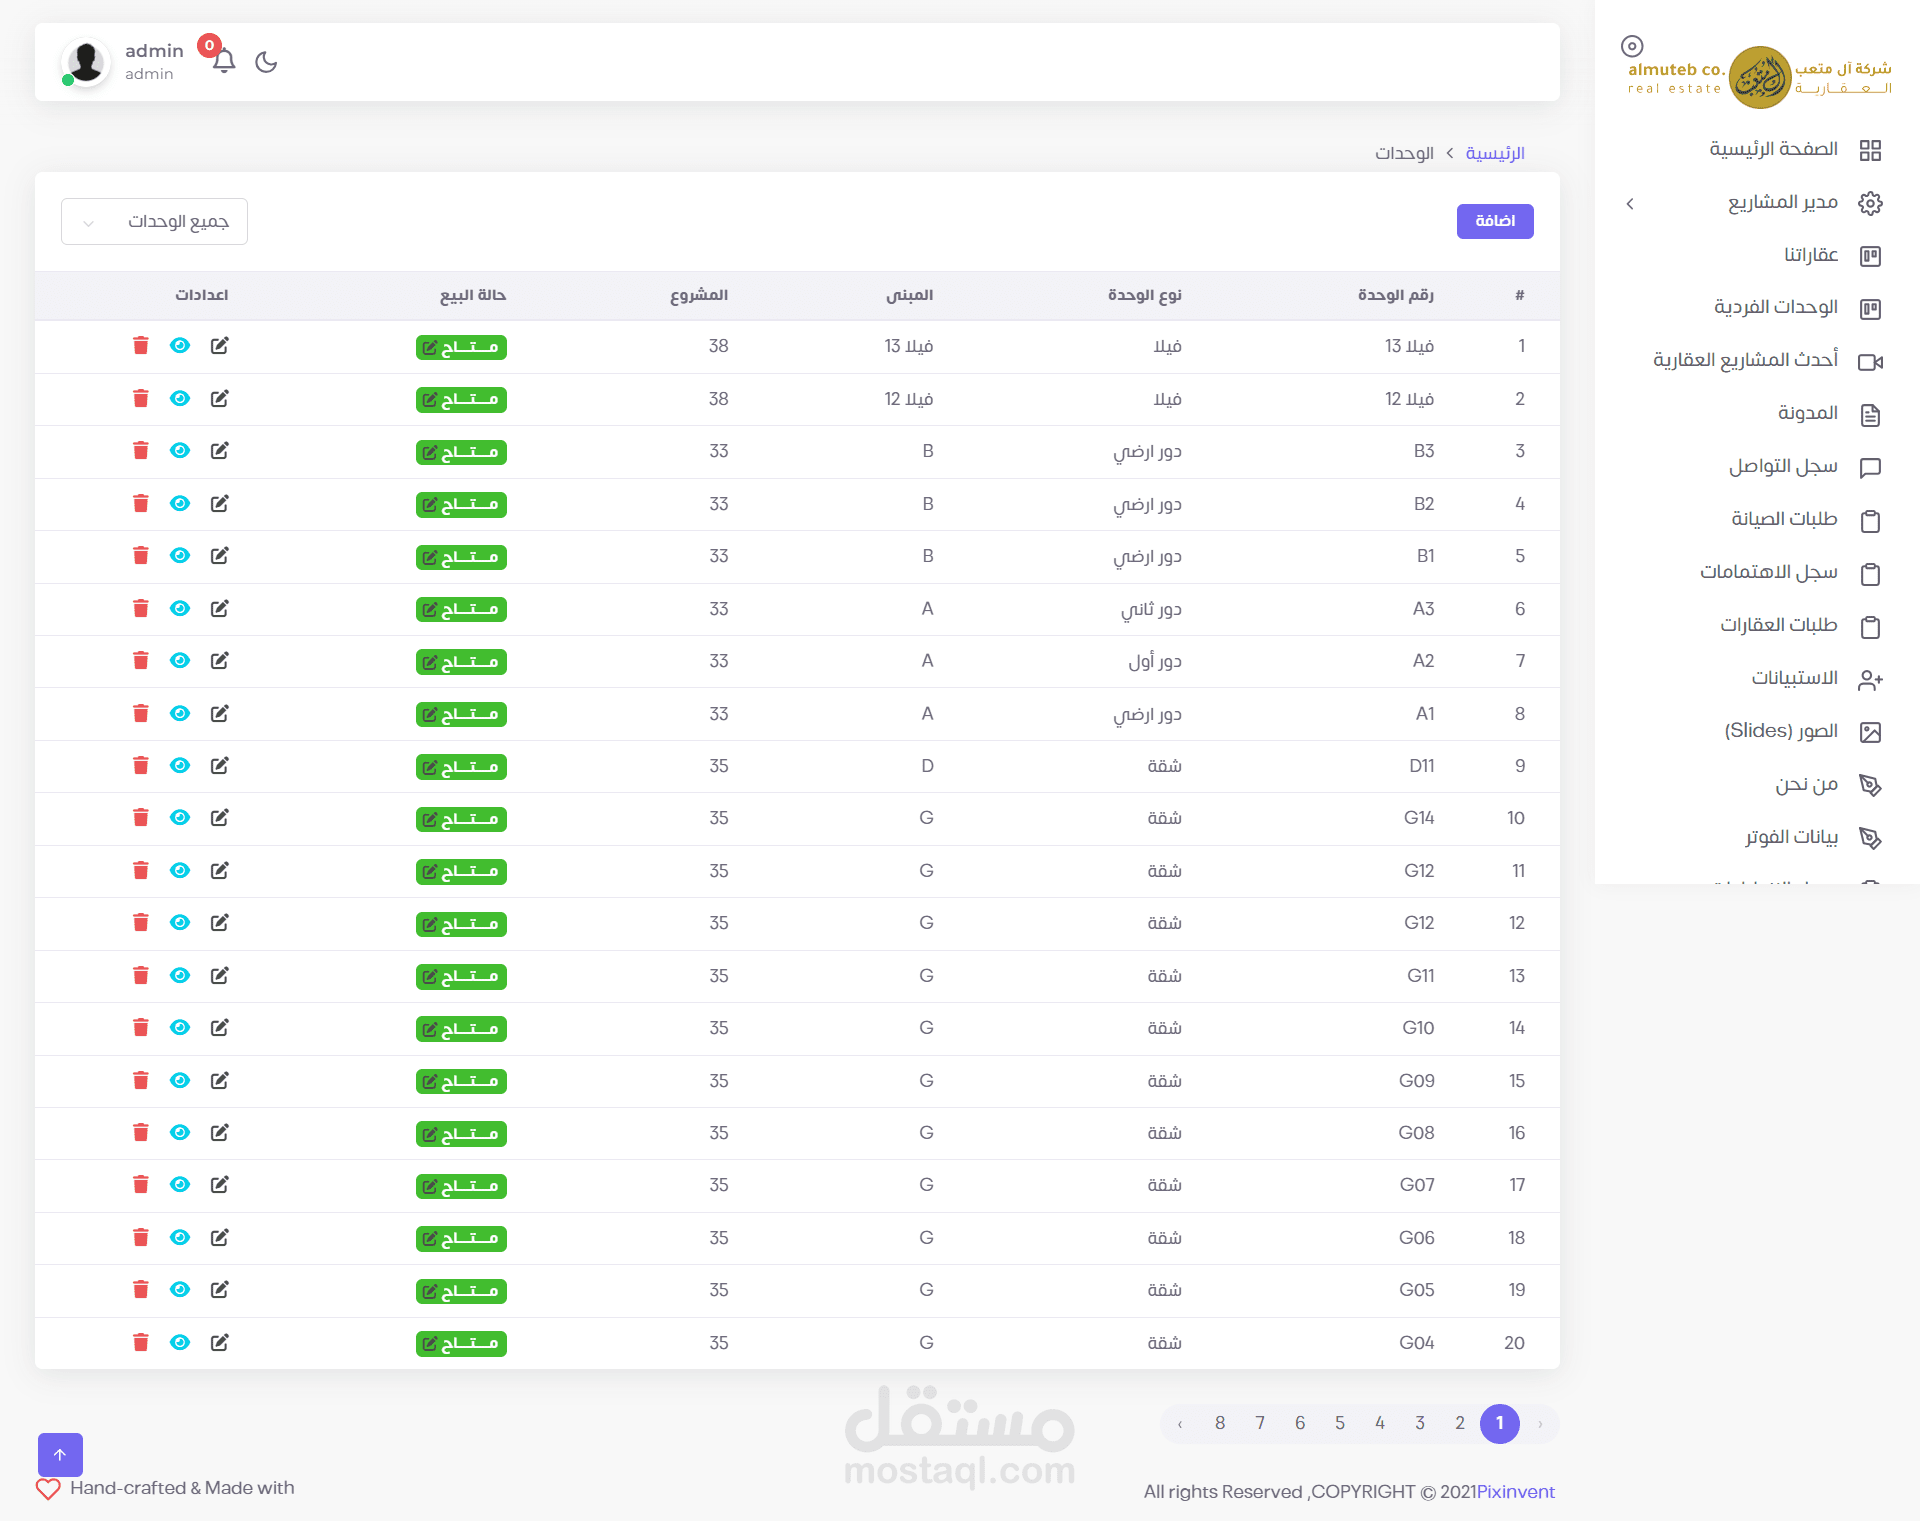Open الوحدات الفردية sidebar menu item
The width and height of the screenshot is (1920, 1521).
tap(1775, 307)
